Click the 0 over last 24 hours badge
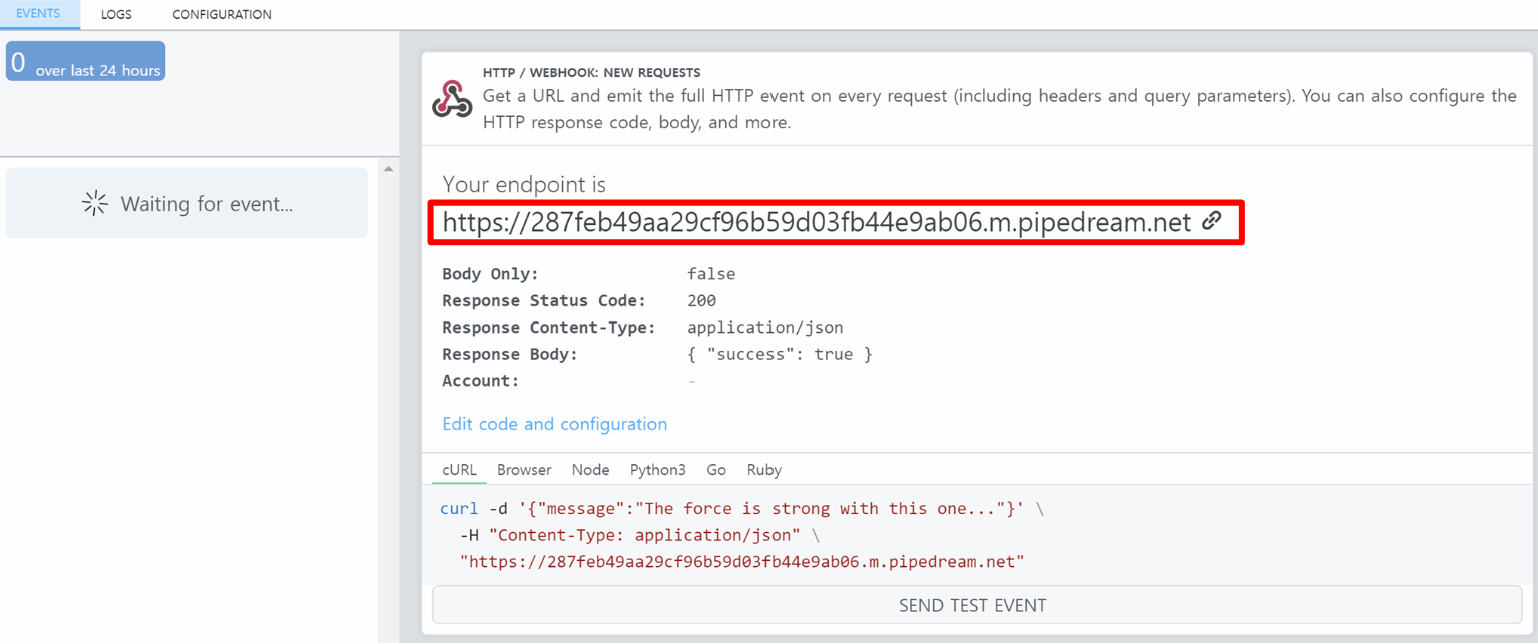This screenshot has width=1538, height=644. 85,61
